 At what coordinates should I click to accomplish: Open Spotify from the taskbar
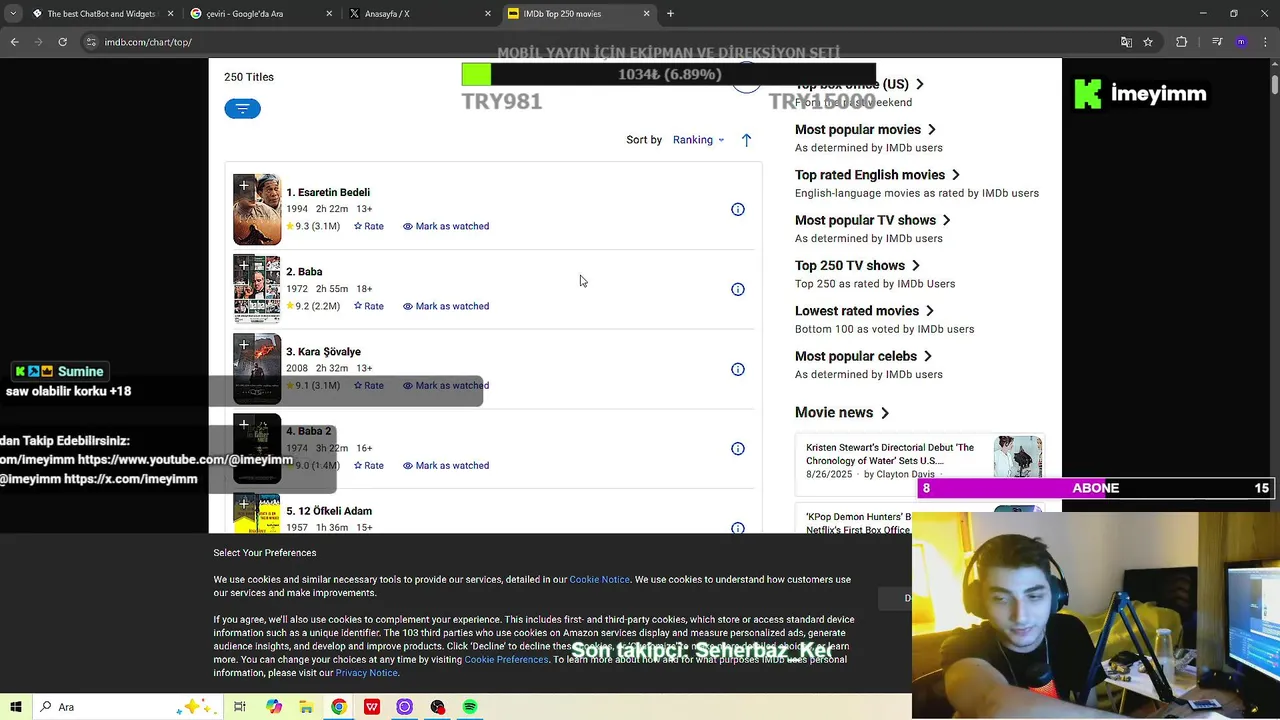tap(470, 707)
